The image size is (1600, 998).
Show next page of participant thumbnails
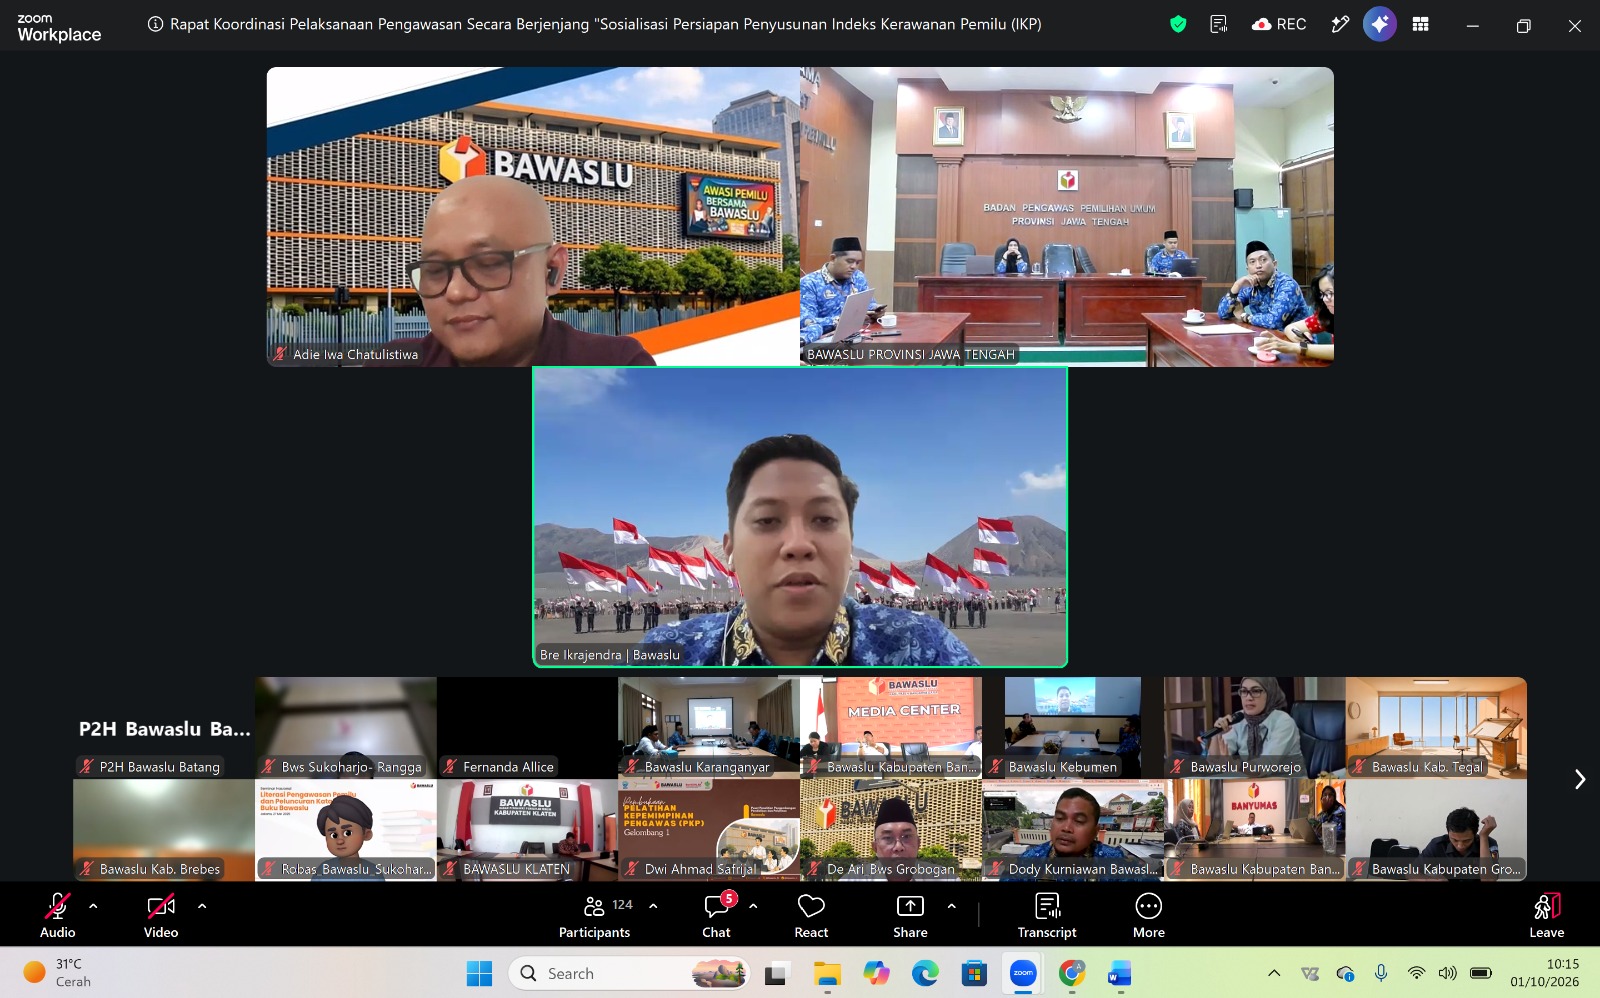[x=1580, y=779]
